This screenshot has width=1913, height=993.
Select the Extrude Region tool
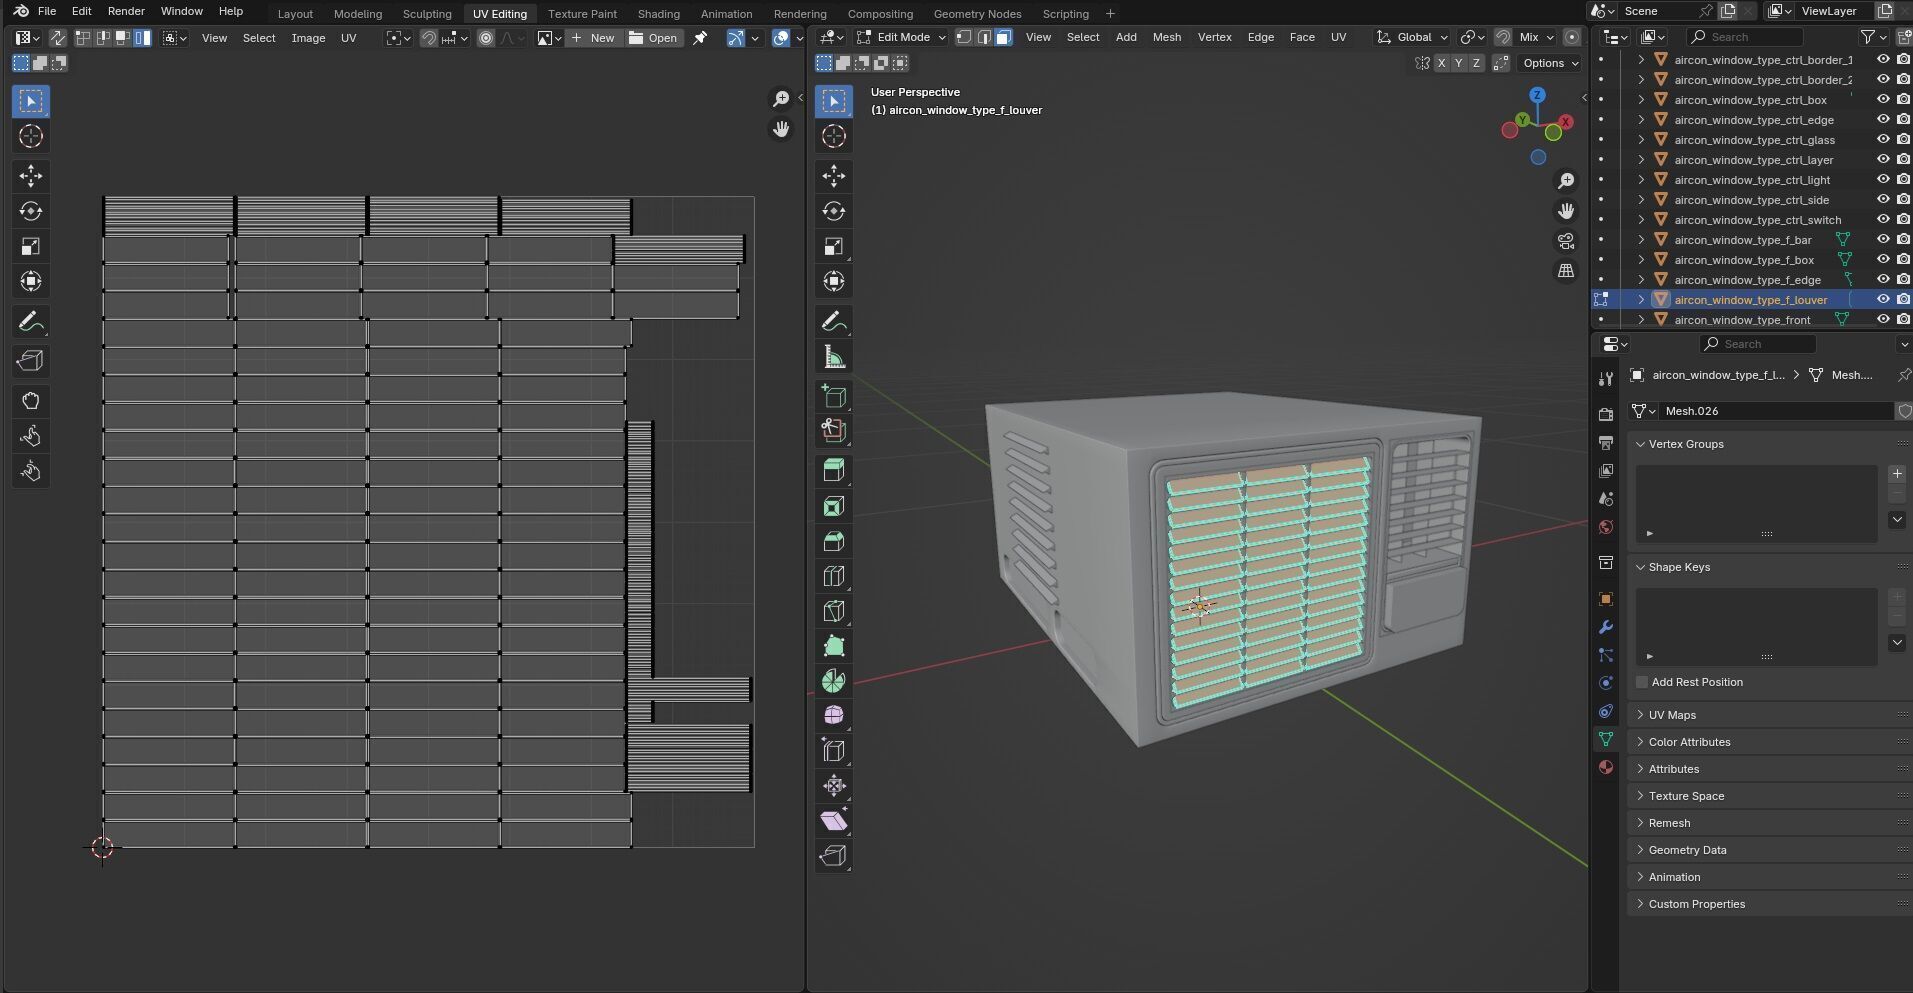coord(834,471)
